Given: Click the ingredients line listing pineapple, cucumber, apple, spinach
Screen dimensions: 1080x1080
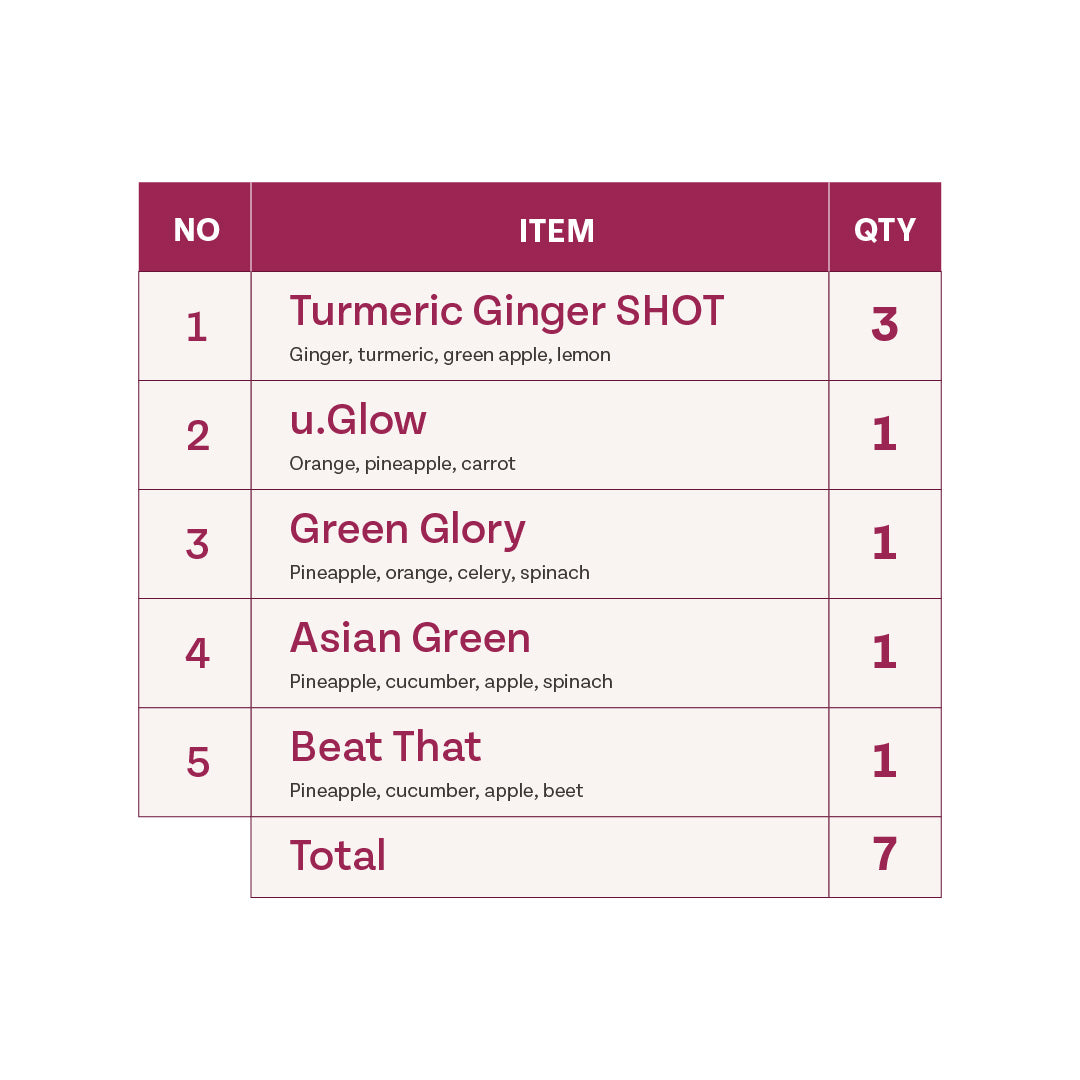Looking at the screenshot, I should (451, 682).
